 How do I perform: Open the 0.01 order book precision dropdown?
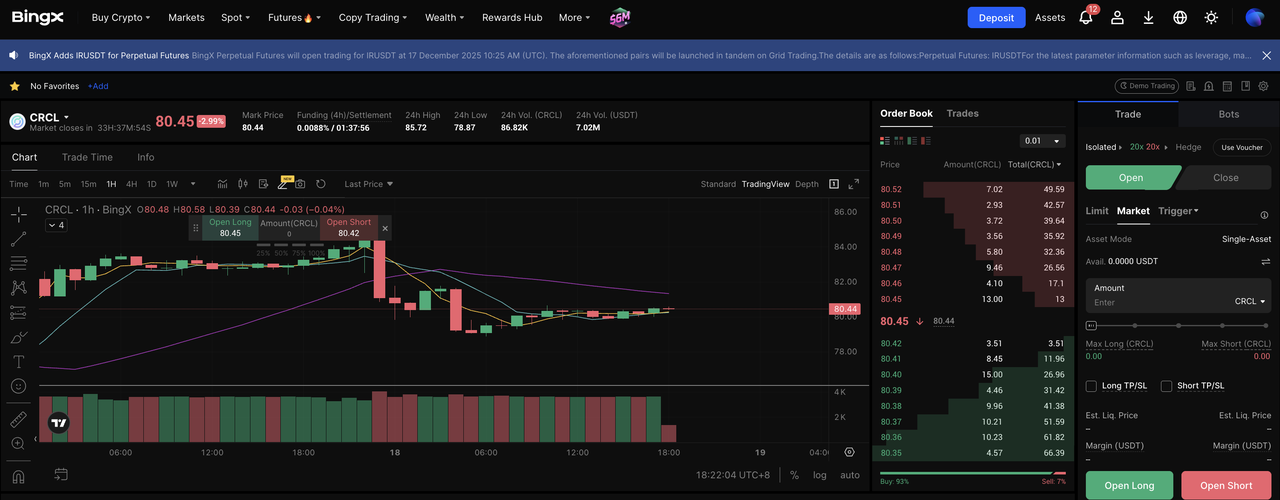(1042, 141)
